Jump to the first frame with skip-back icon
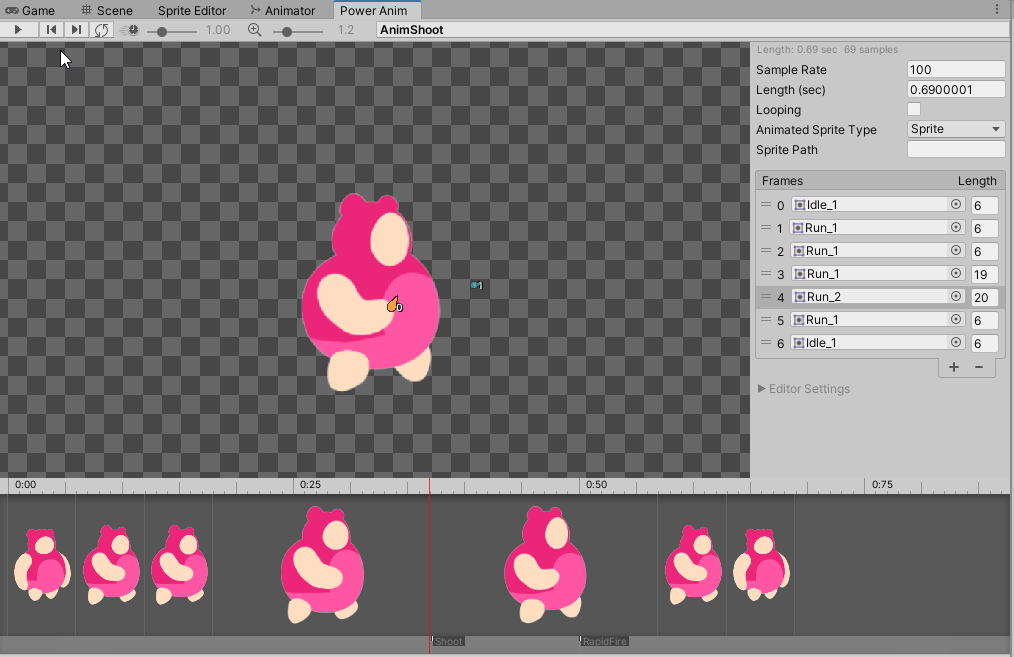 (51, 29)
